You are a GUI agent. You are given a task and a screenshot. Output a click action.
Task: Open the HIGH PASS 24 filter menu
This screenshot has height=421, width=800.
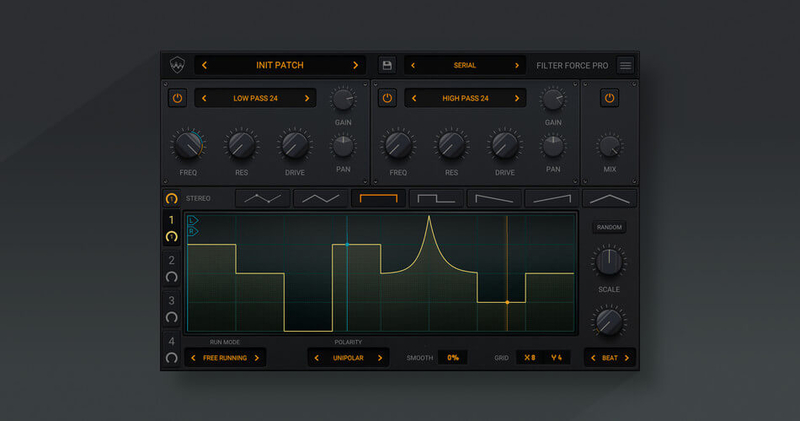coord(465,98)
